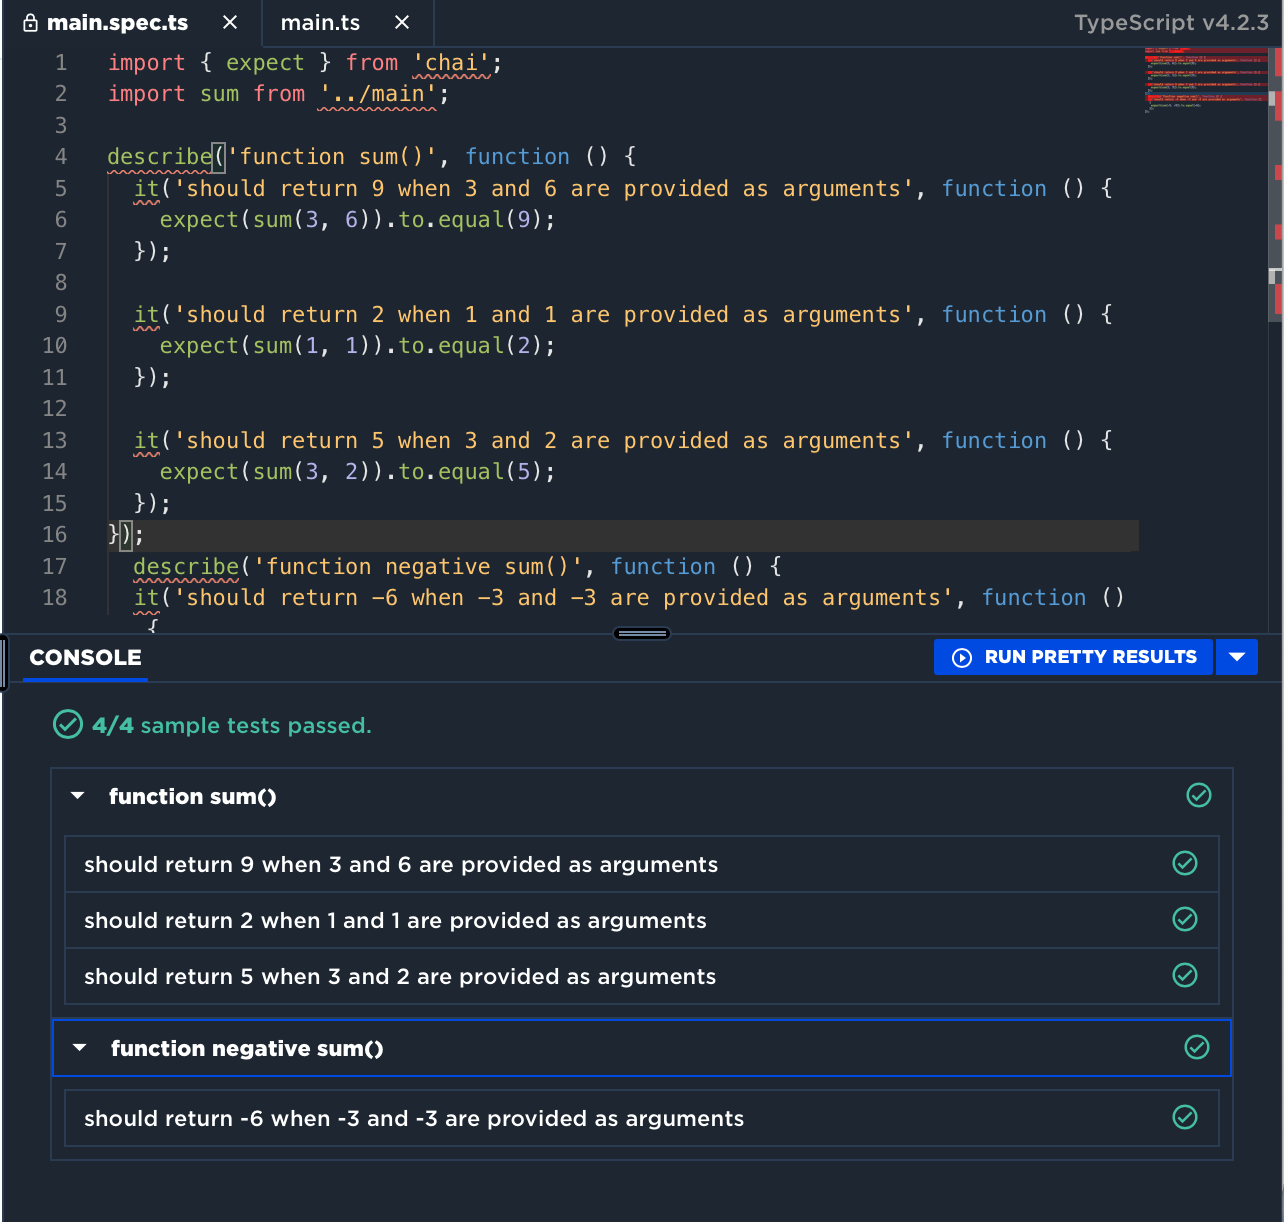Image resolution: width=1284 pixels, height=1222 pixels.
Task: Click the panel divider handle between editor and console
Action: [x=641, y=633]
